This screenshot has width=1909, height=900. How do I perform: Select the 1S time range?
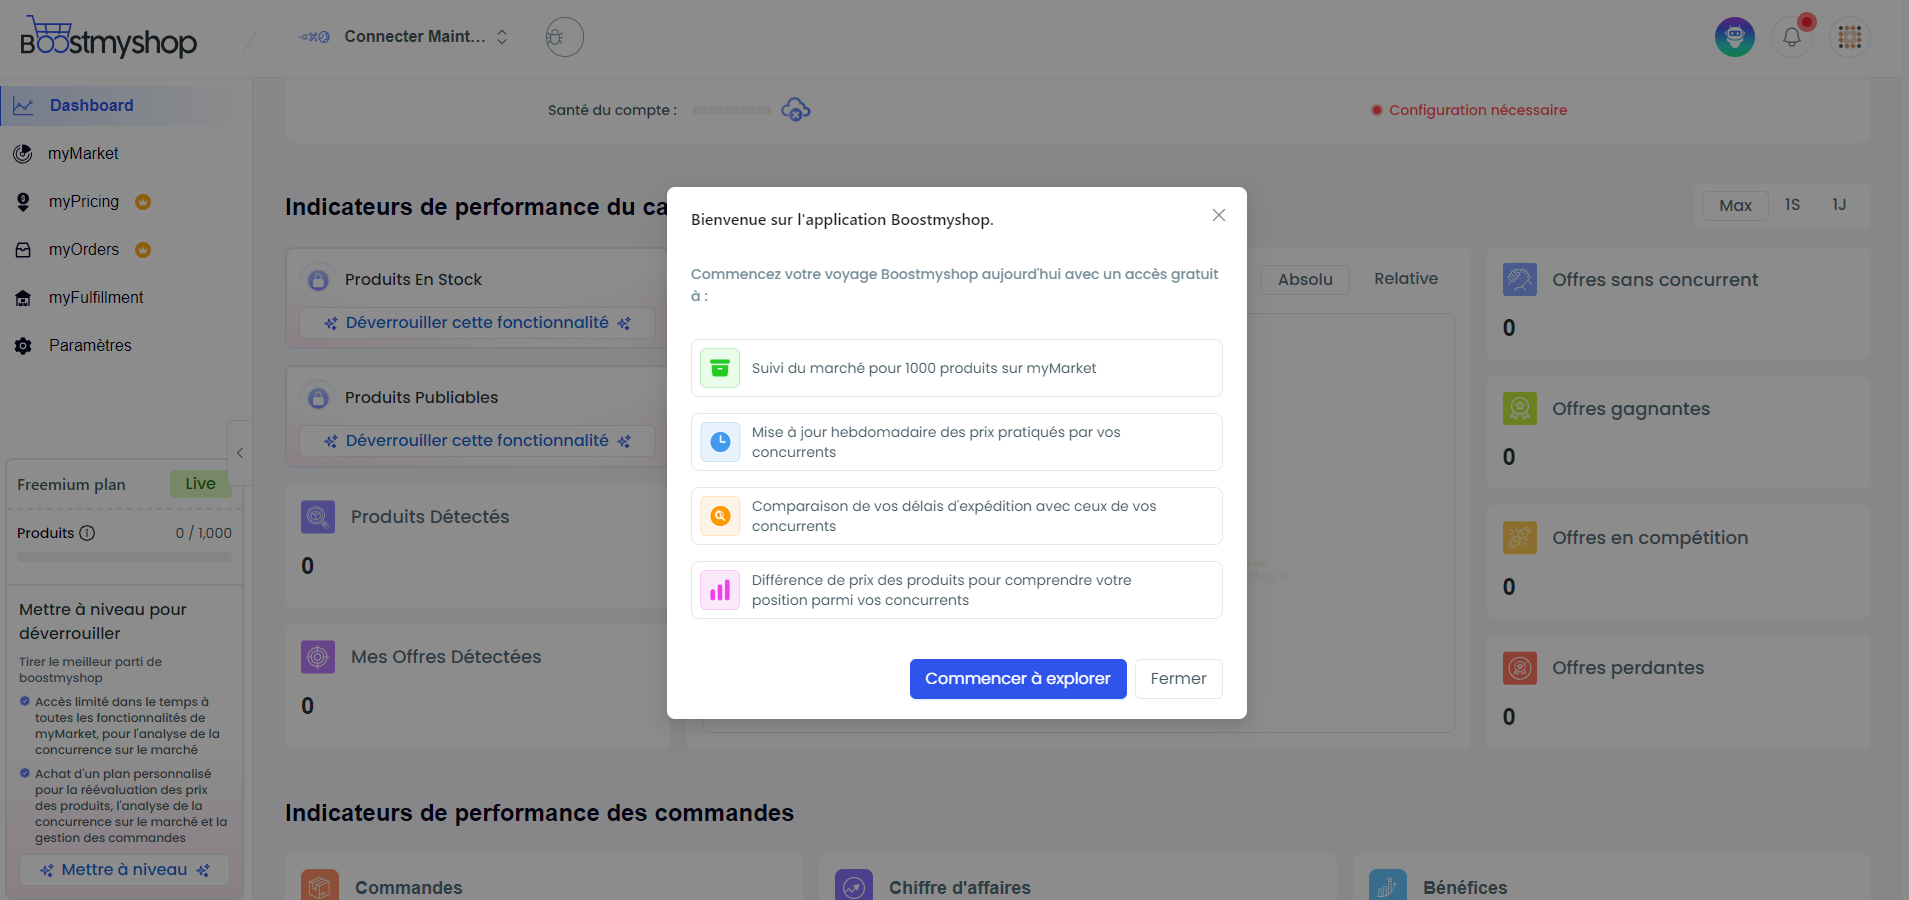(1792, 205)
